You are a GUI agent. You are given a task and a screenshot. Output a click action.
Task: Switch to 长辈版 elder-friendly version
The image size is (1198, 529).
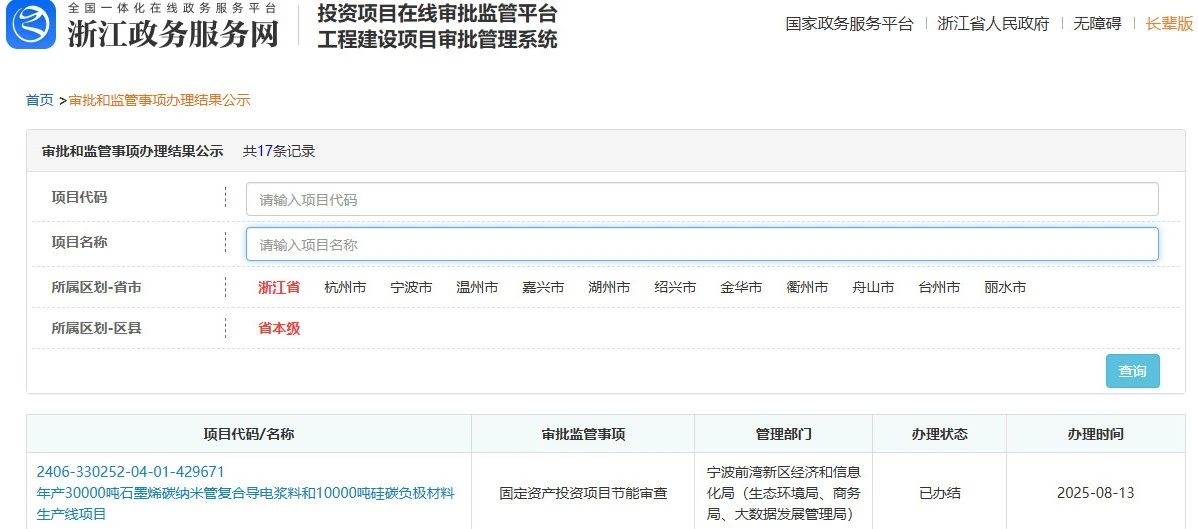[x=1169, y=24]
